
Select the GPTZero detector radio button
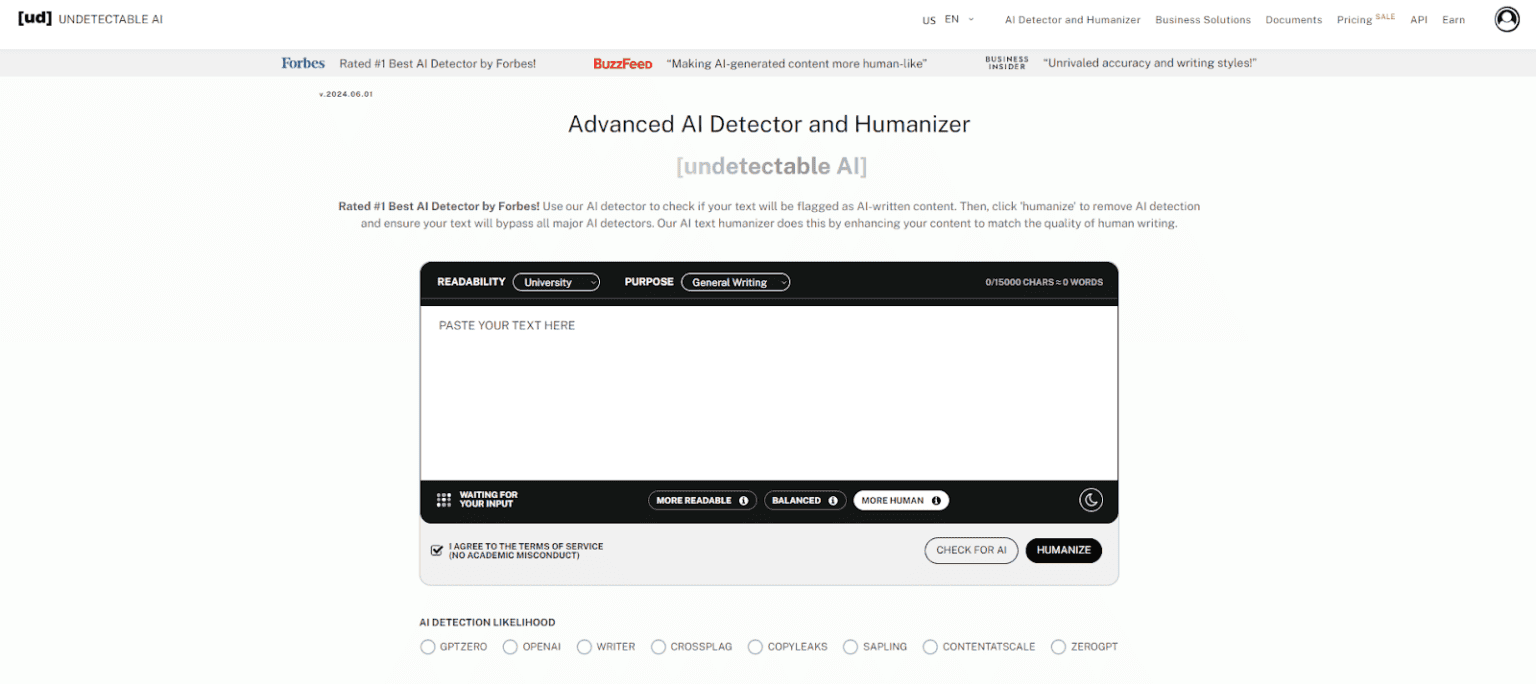tap(428, 647)
